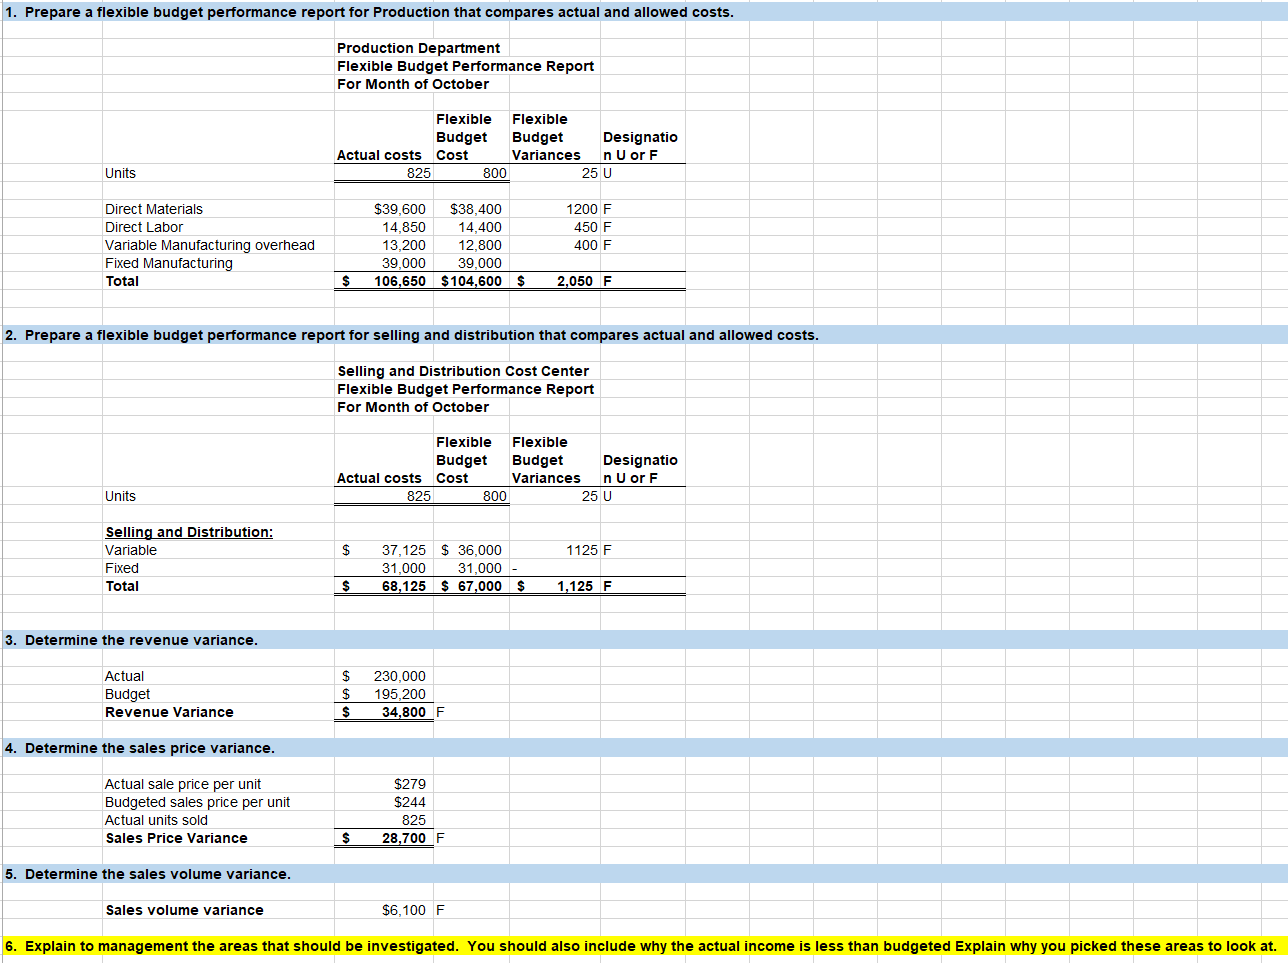This screenshot has height=963, width=1288.
Task: Select variable overhead budget 12,800
Action: [480, 245]
